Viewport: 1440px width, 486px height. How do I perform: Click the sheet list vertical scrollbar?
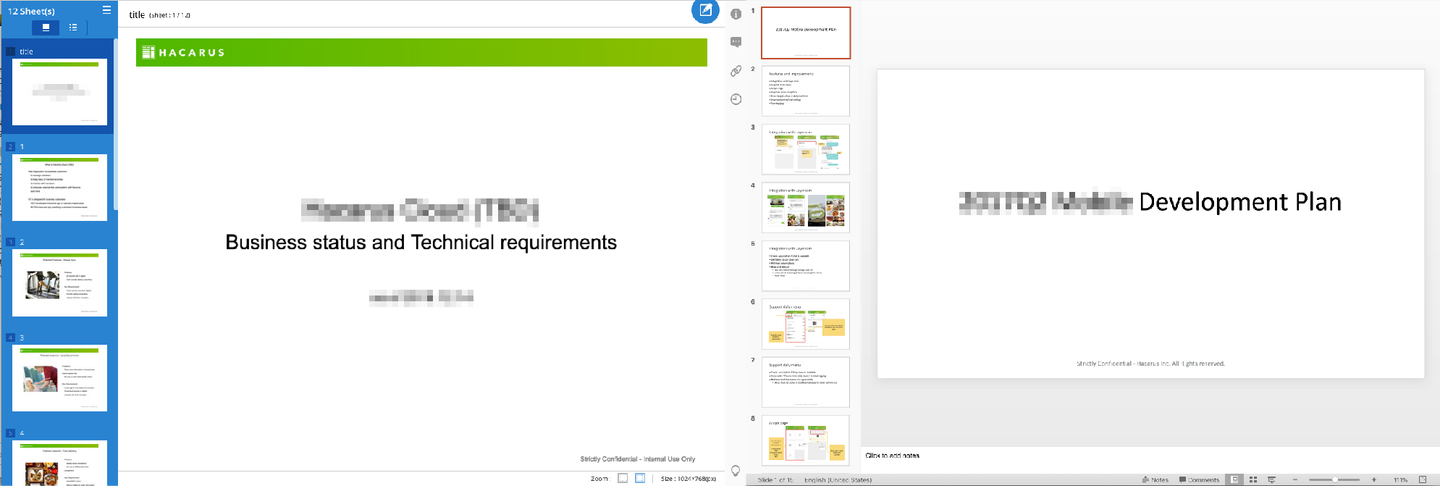[115, 125]
